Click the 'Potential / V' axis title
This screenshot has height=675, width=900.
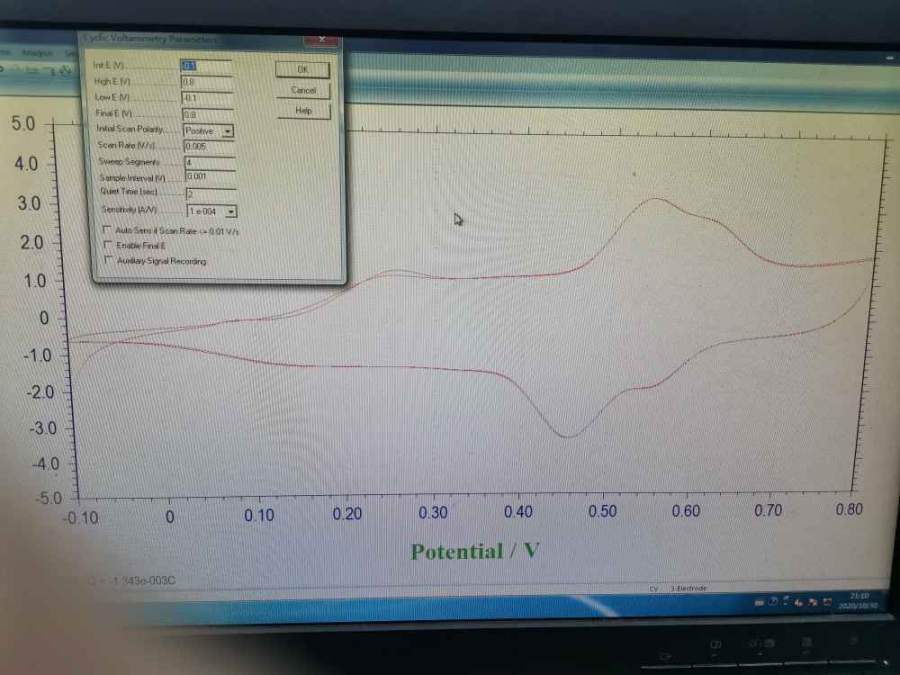[x=475, y=552]
